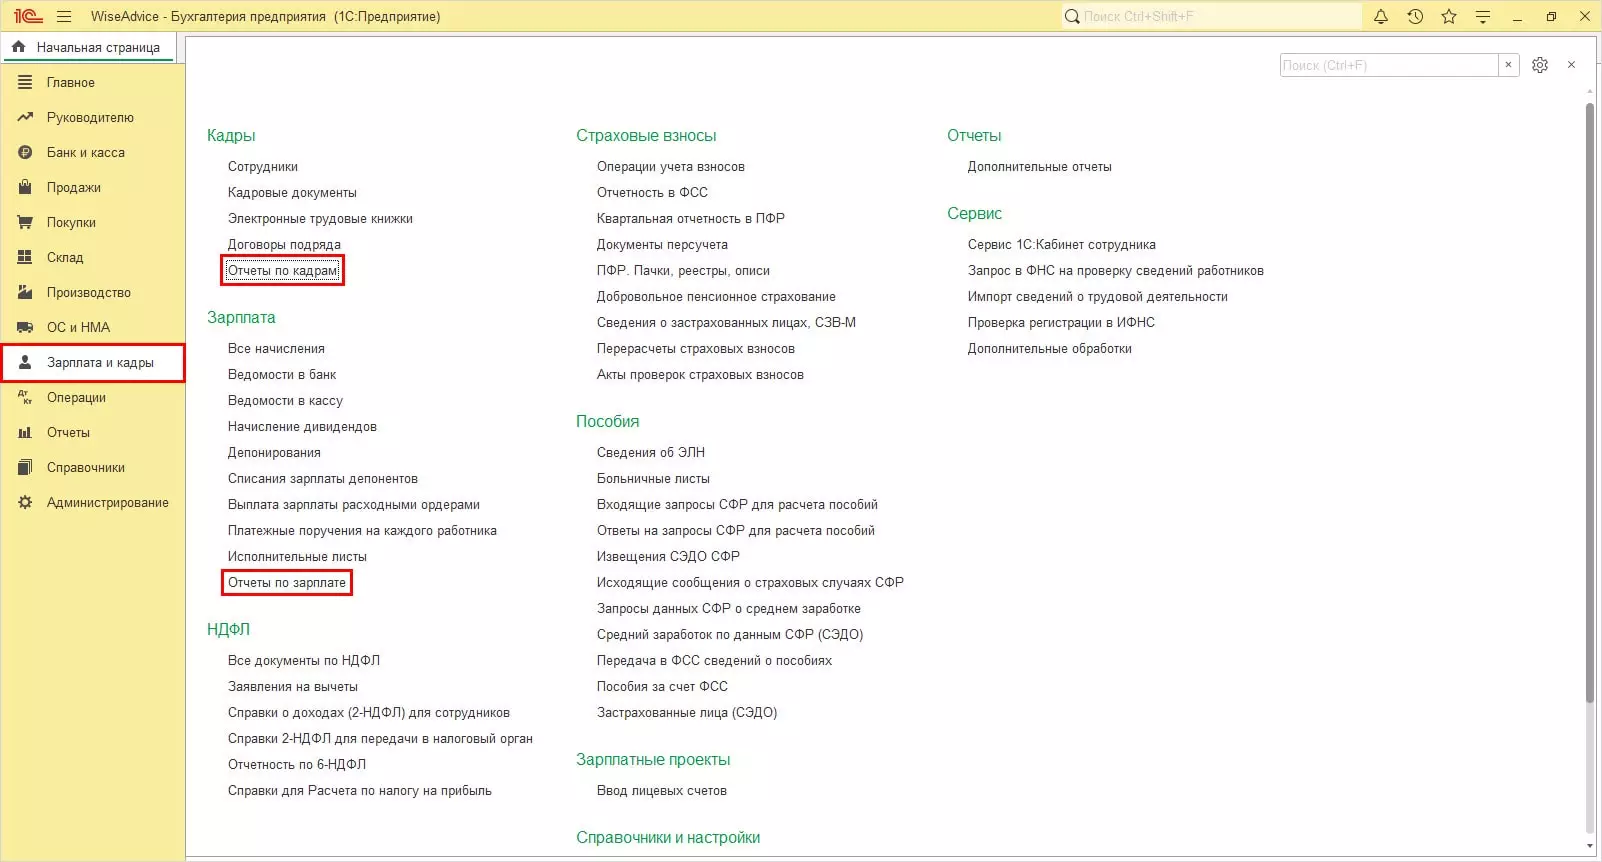Open Проверка регистрации в ИФНС
The image size is (1602, 862).
pyautogui.click(x=1061, y=322)
